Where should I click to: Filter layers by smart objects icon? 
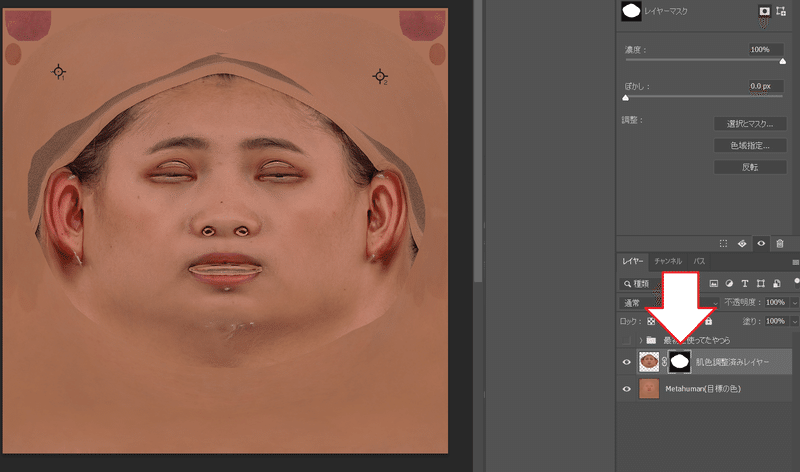point(777,283)
